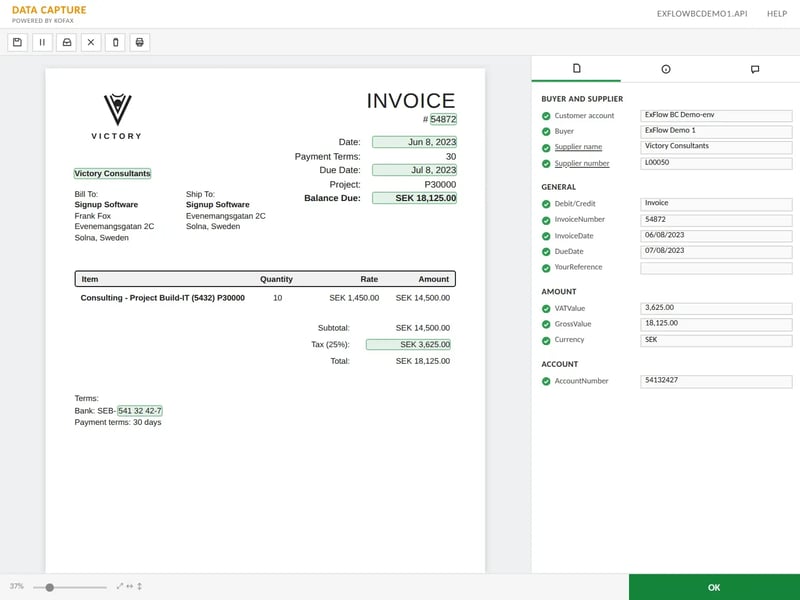Click the Supplier number field L00050

(716, 163)
